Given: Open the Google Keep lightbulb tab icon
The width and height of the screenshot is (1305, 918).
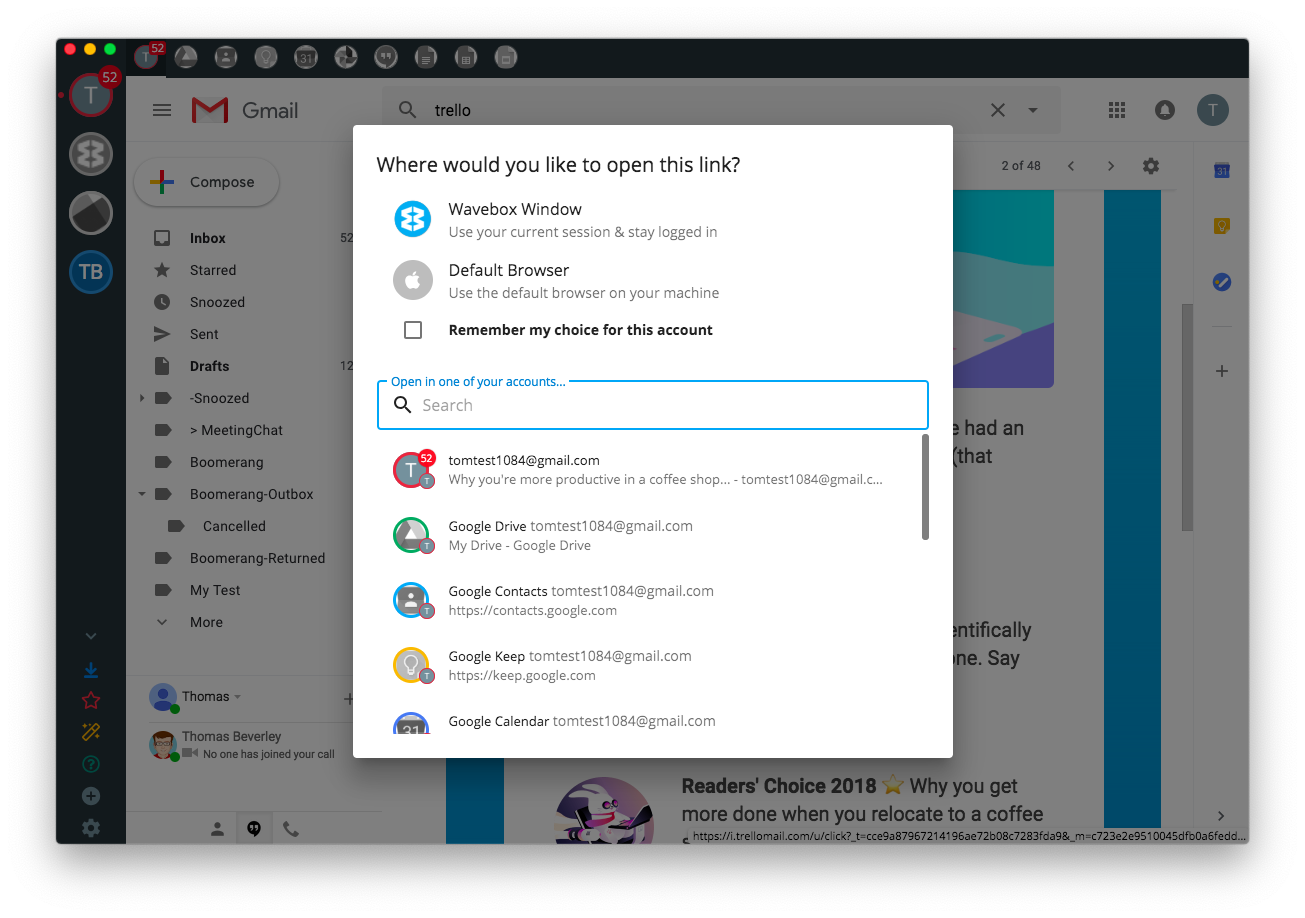Looking at the screenshot, I should click(266, 57).
